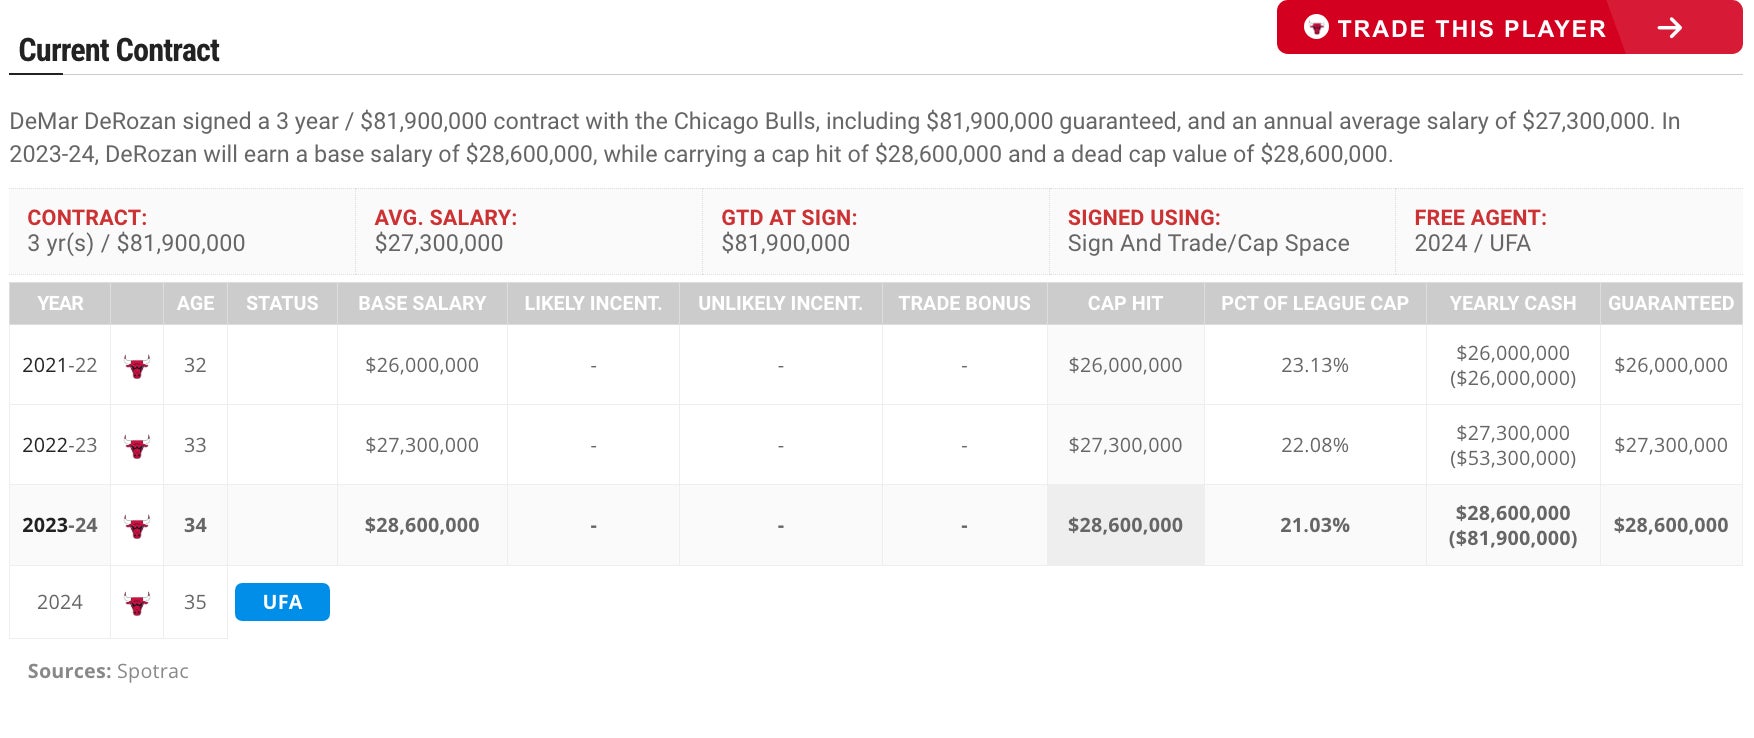Image resolution: width=1754 pixels, height=738 pixels.
Task: Click the TRADE BONUS column header
Action: click(964, 304)
